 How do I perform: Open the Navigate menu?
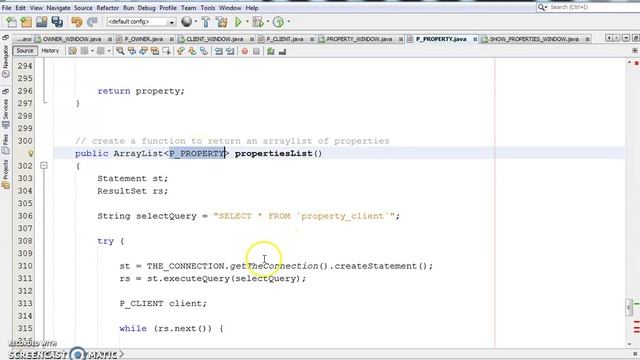point(58,8)
